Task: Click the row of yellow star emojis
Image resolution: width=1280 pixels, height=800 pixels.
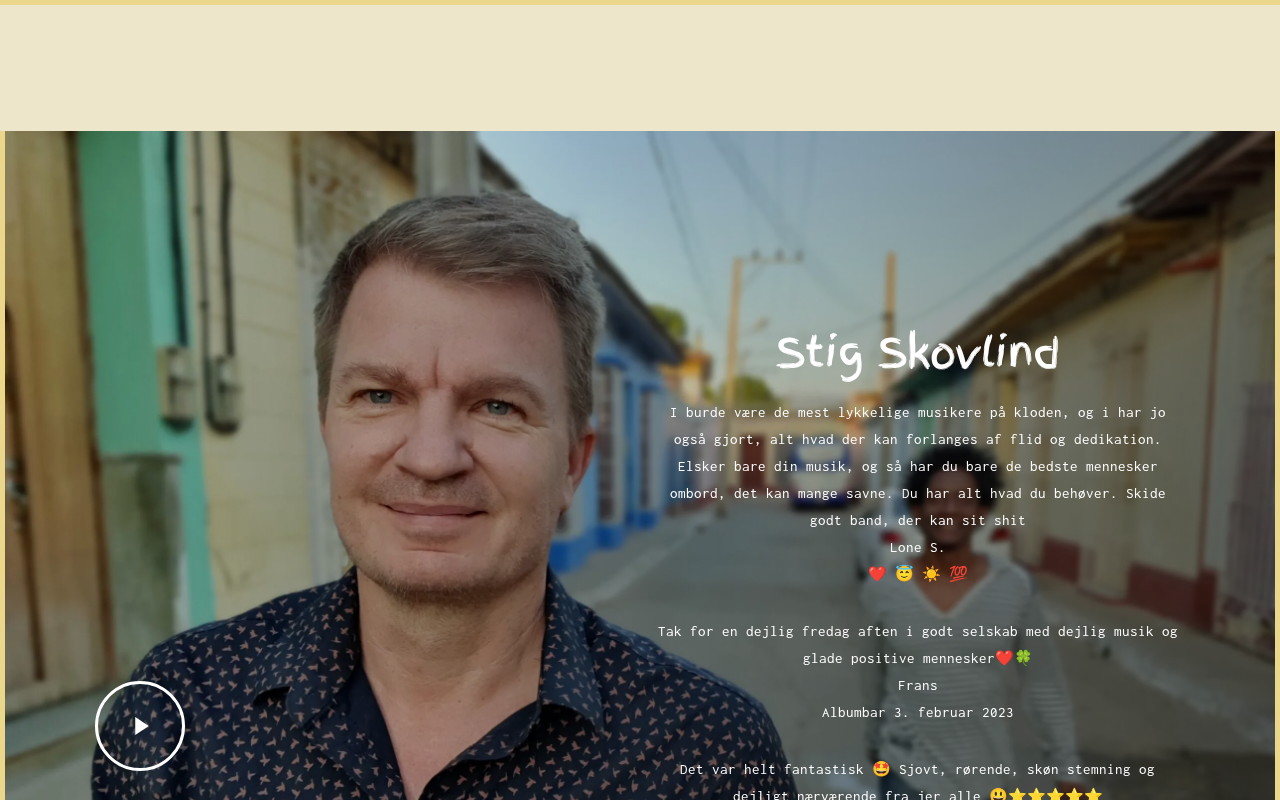Action: coord(1055,795)
